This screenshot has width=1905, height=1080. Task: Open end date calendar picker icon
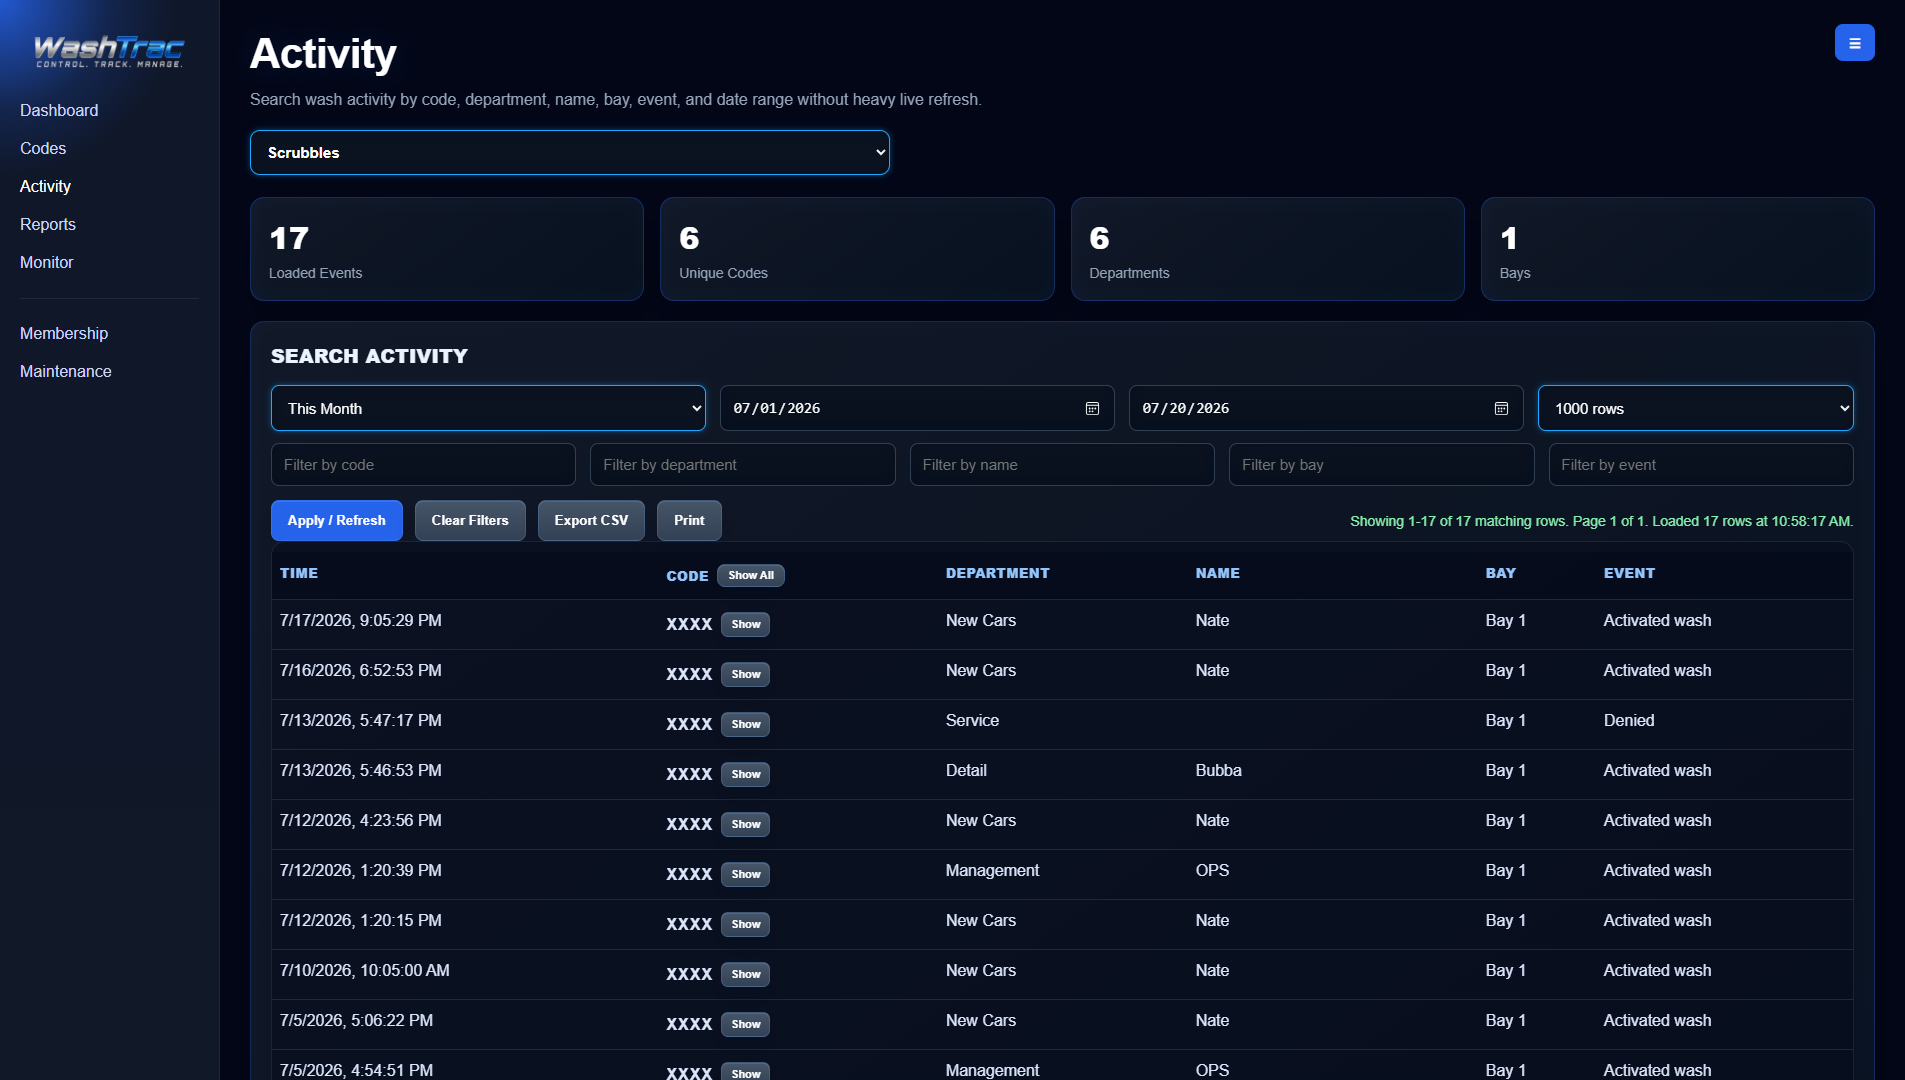point(1501,408)
